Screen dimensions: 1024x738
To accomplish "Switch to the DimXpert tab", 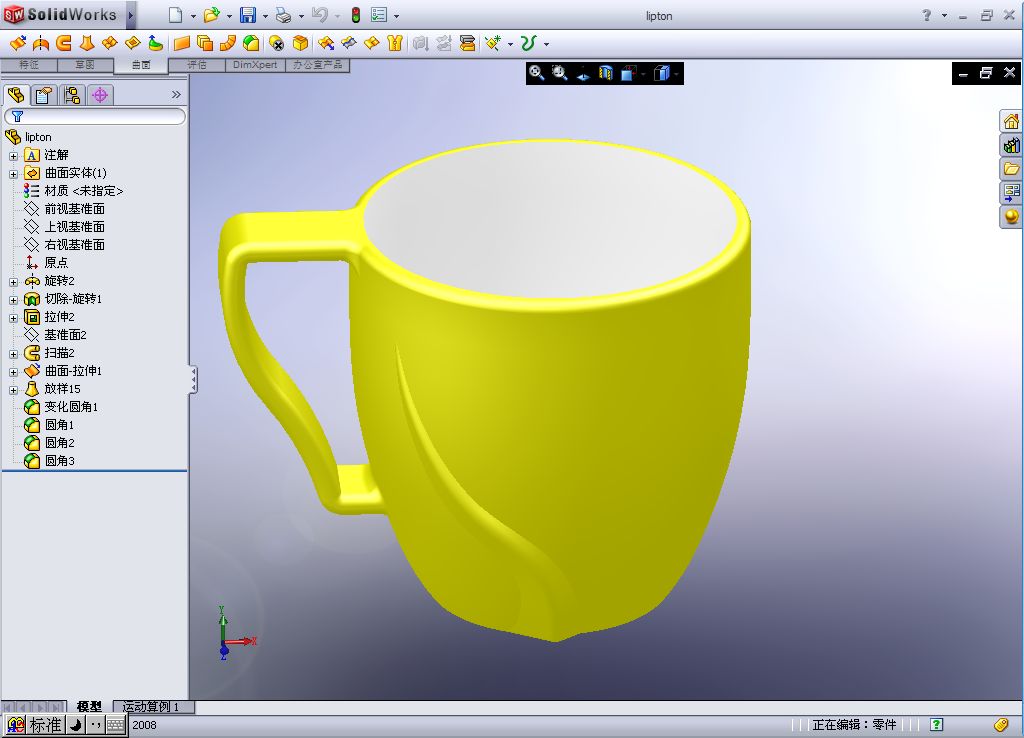I will [x=255, y=65].
